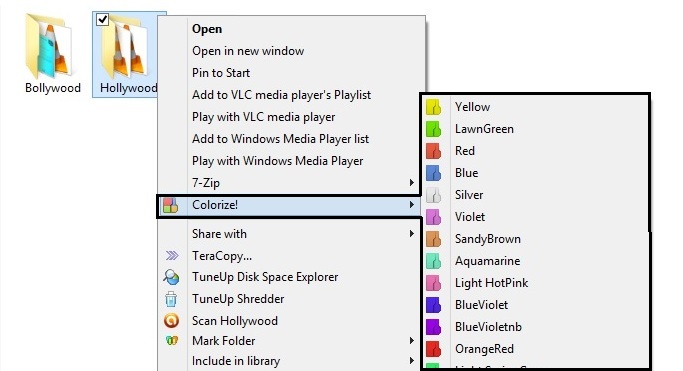Uncheck the Hollywood folder checkbox
This screenshot has width=683, height=371.
tap(102, 19)
